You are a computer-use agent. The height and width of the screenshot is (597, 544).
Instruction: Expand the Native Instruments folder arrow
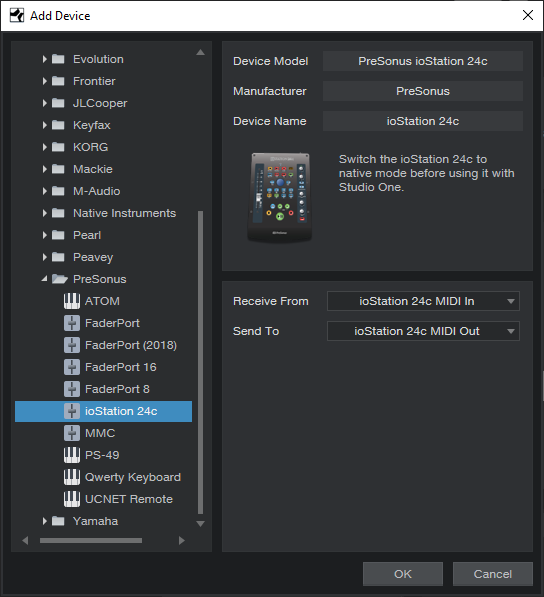(45, 213)
